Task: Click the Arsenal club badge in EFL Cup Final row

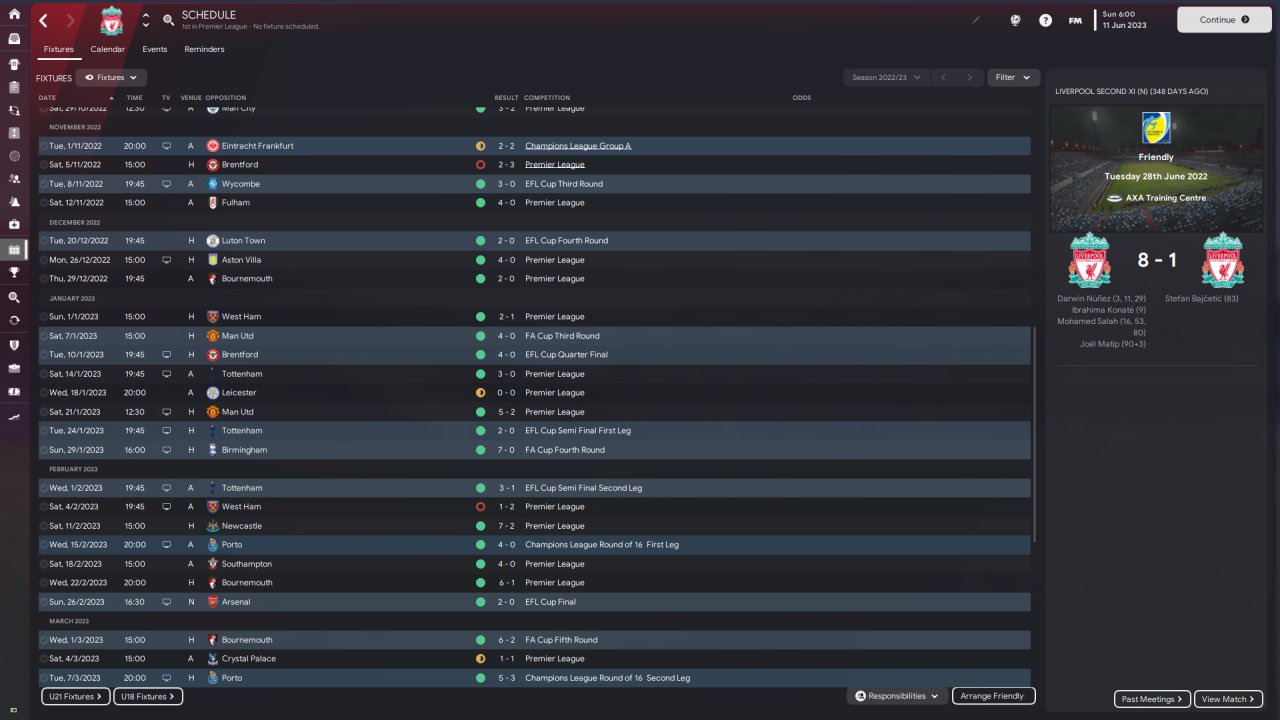Action: pos(213,602)
